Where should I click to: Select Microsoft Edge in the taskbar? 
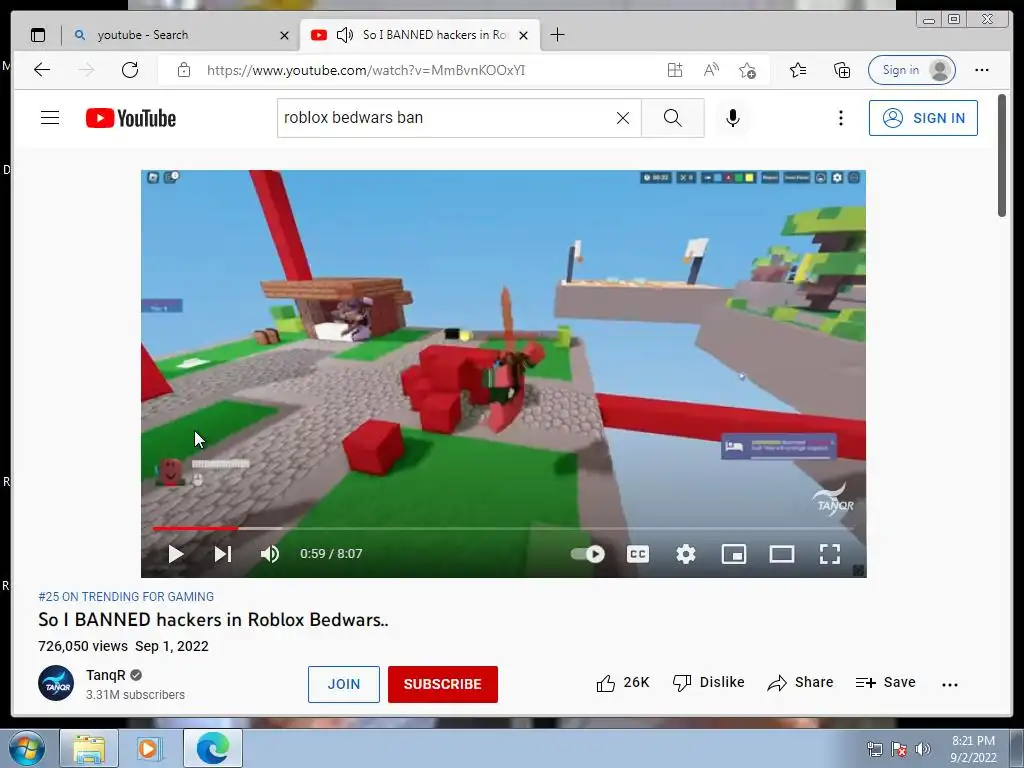(x=213, y=748)
